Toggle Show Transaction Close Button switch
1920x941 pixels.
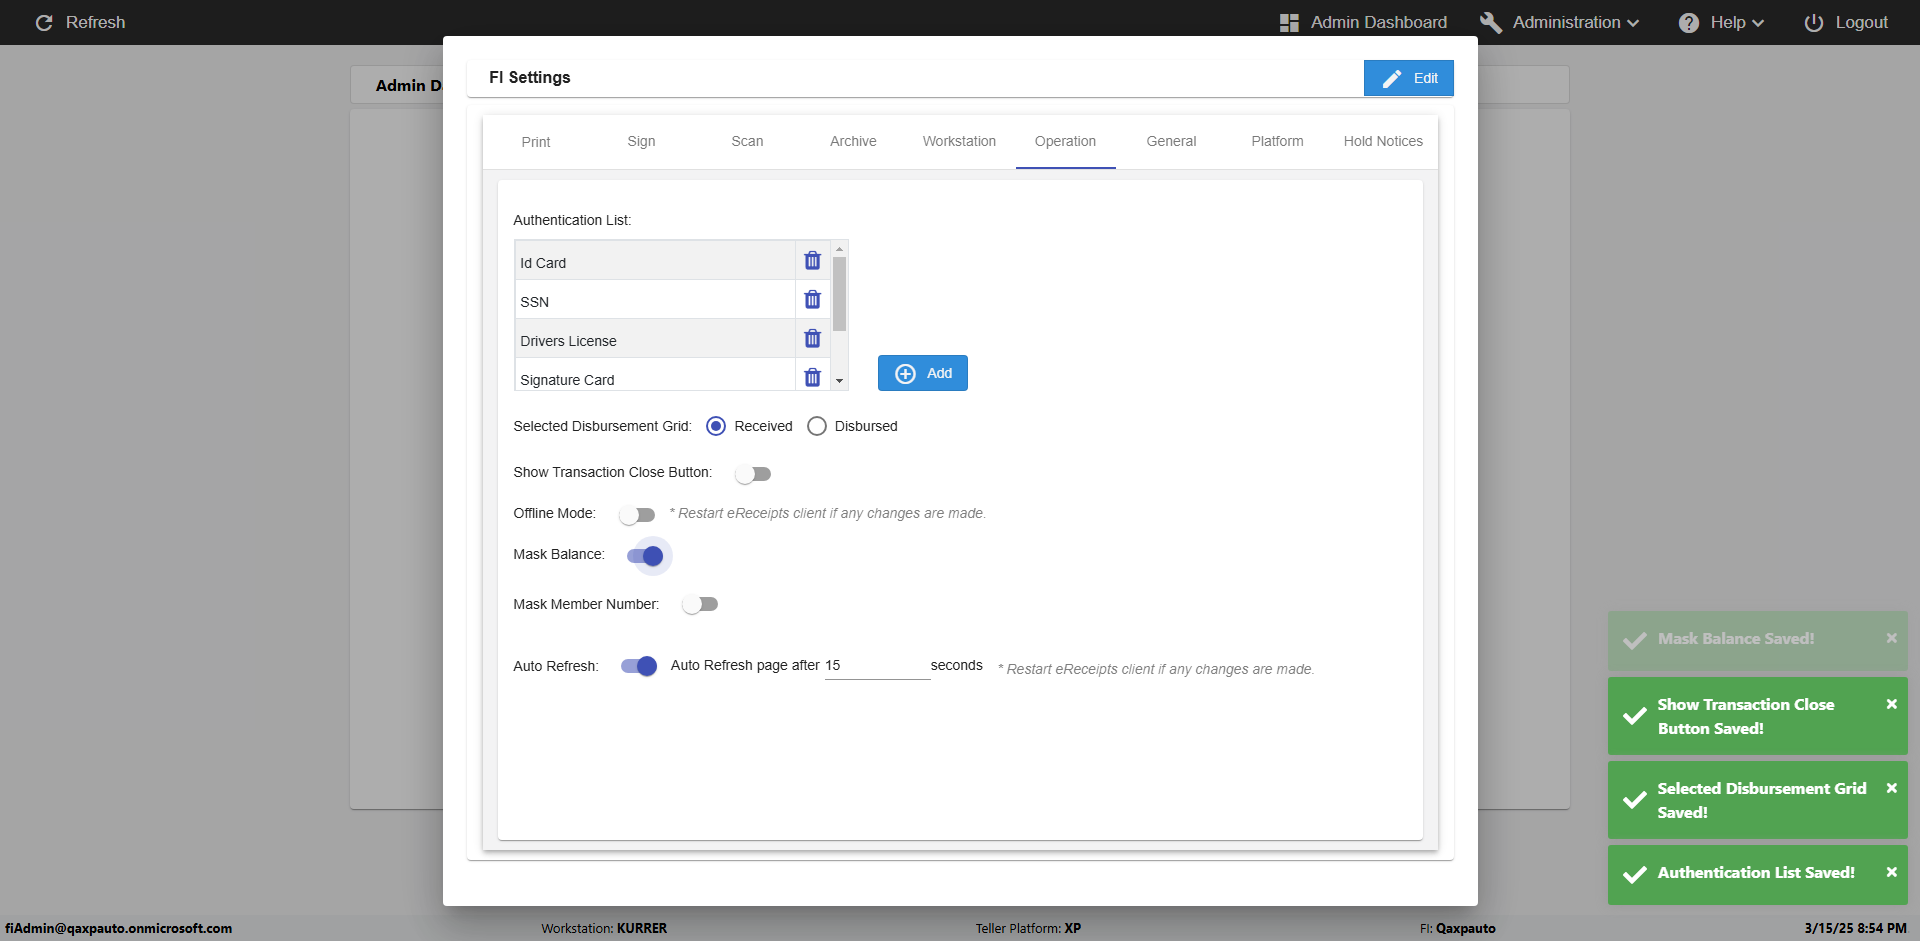click(x=753, y=474)
